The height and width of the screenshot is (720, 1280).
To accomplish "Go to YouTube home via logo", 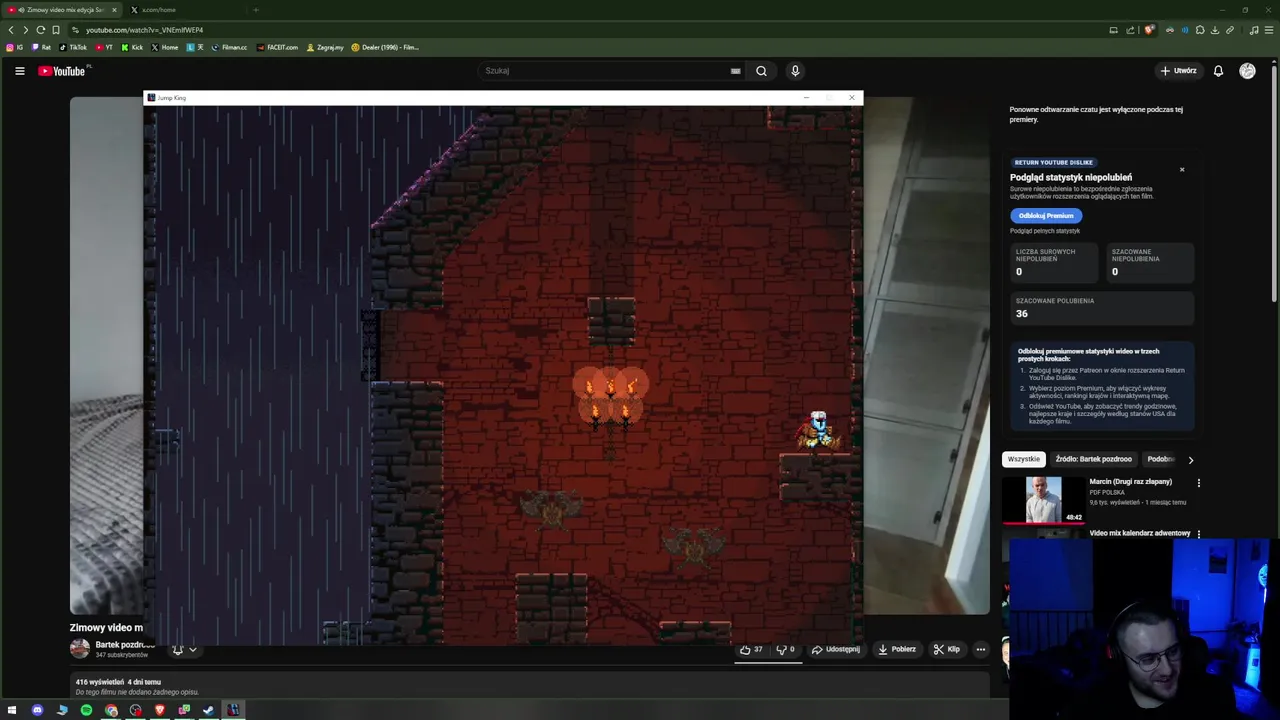I will coord(62,71).
